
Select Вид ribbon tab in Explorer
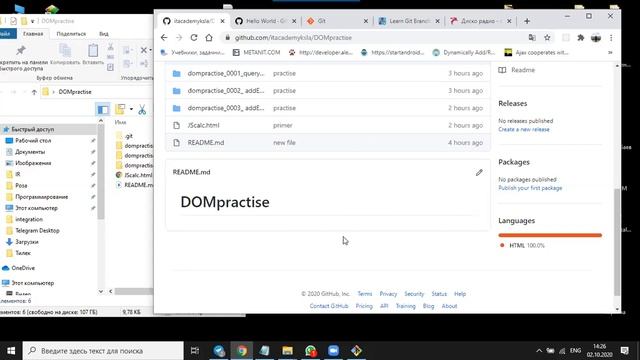(x=104, y=34)
